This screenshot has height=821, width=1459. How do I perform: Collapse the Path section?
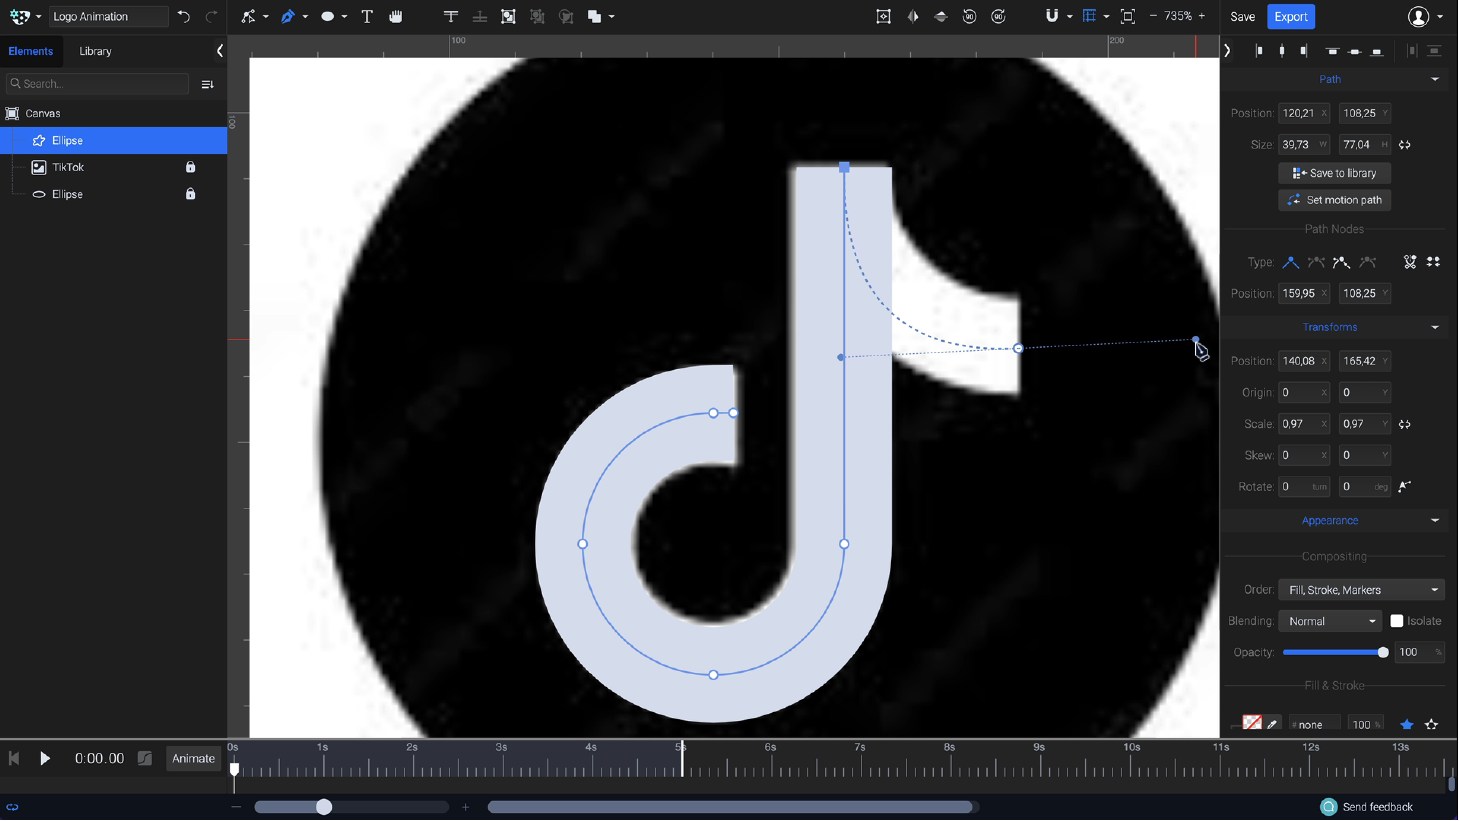(x=1435, y=79)
